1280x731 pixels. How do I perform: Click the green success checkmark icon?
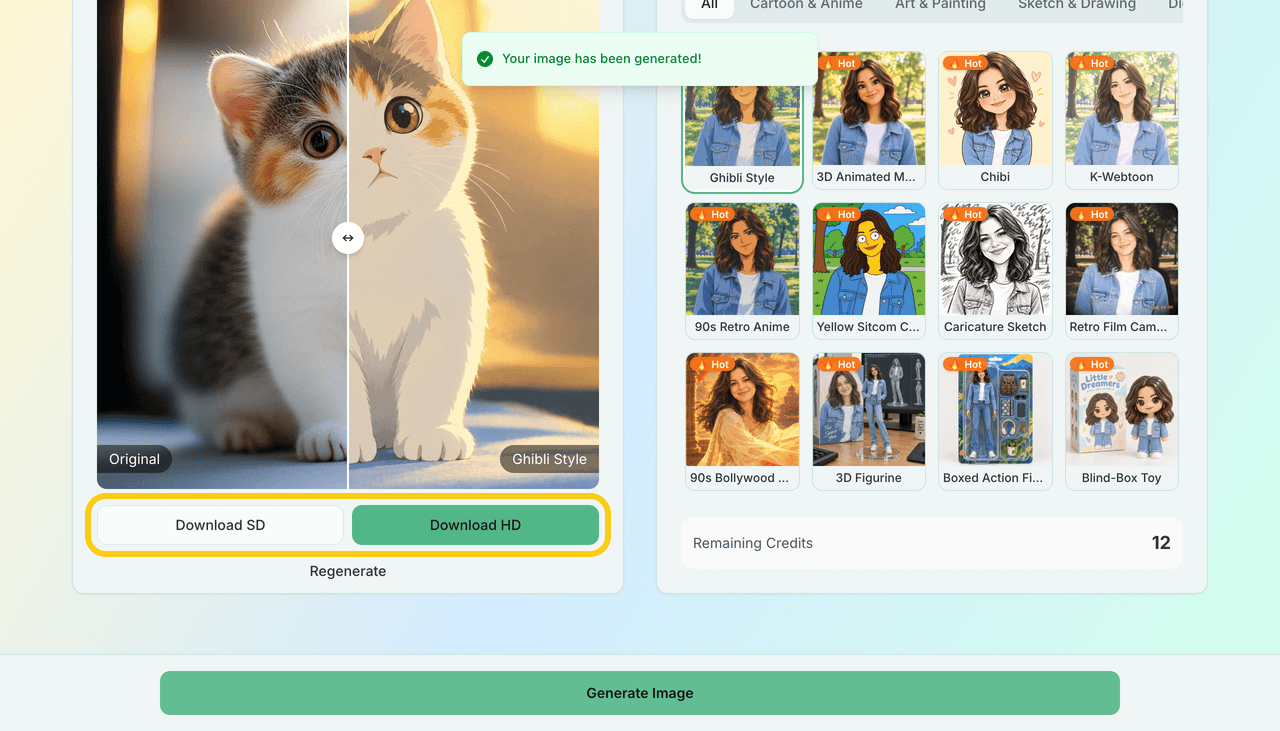click(x=485, y=59)
